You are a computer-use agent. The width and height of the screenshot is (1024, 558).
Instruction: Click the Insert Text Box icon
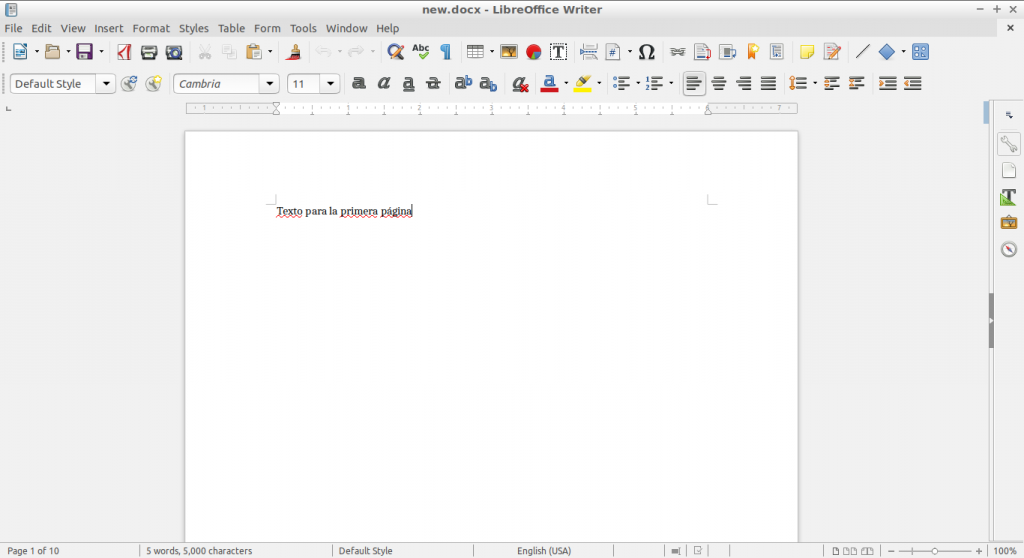(558, 52)
